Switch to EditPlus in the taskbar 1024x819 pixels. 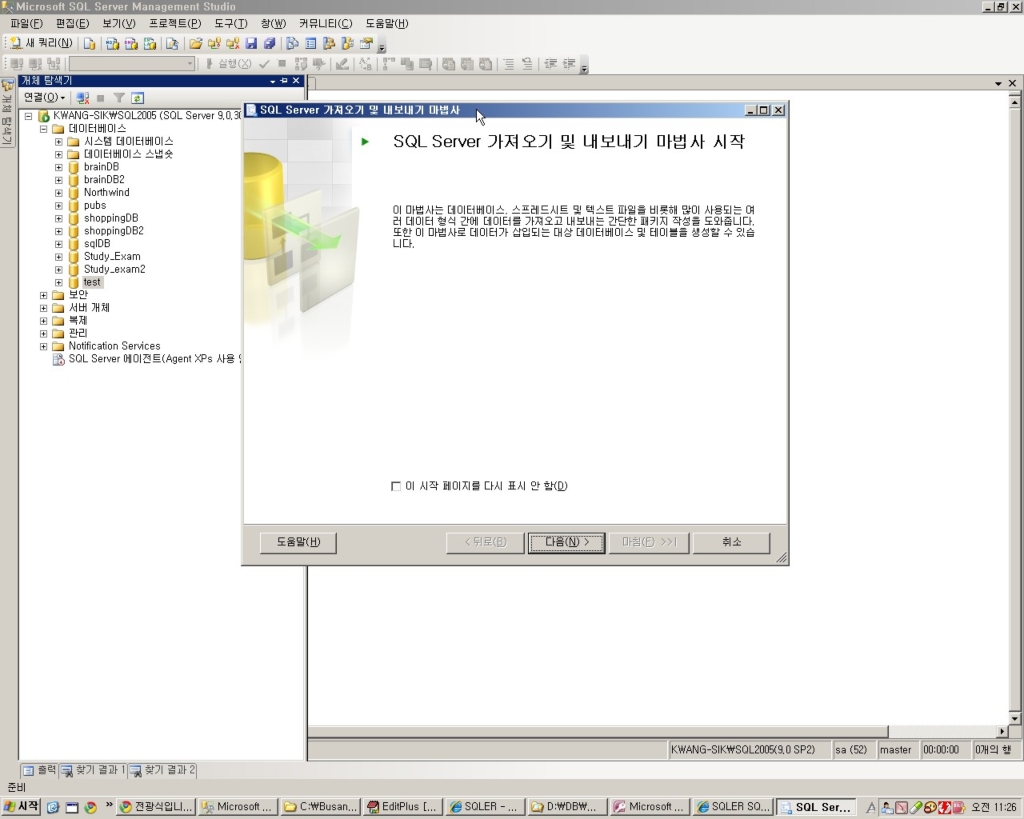402,807
